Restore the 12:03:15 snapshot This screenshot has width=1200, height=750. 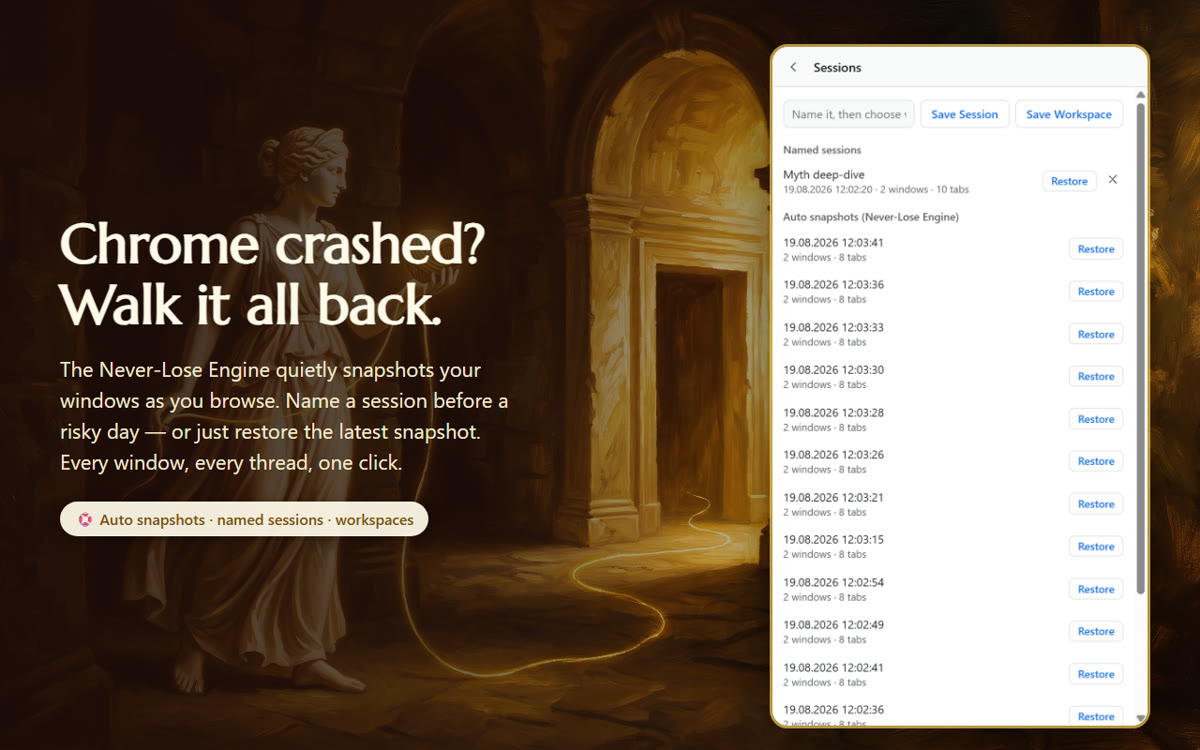[x=1096, y=547]
